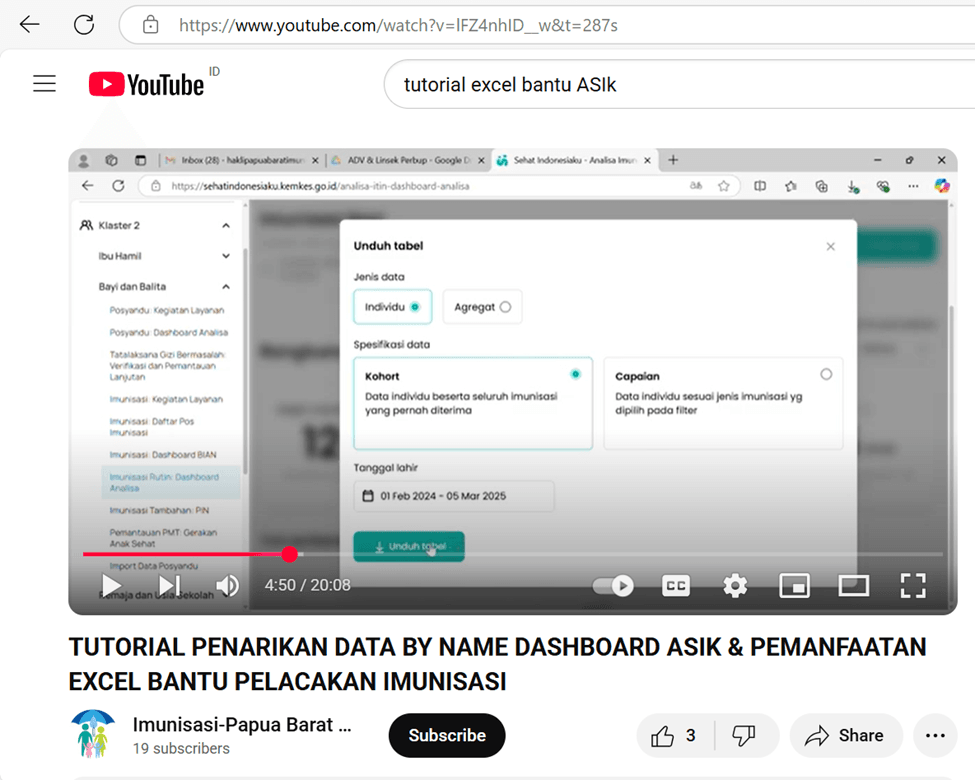Mute the video volume
Image resolution: width=975 pixels, height=780 pixels.
pos(228,585)
